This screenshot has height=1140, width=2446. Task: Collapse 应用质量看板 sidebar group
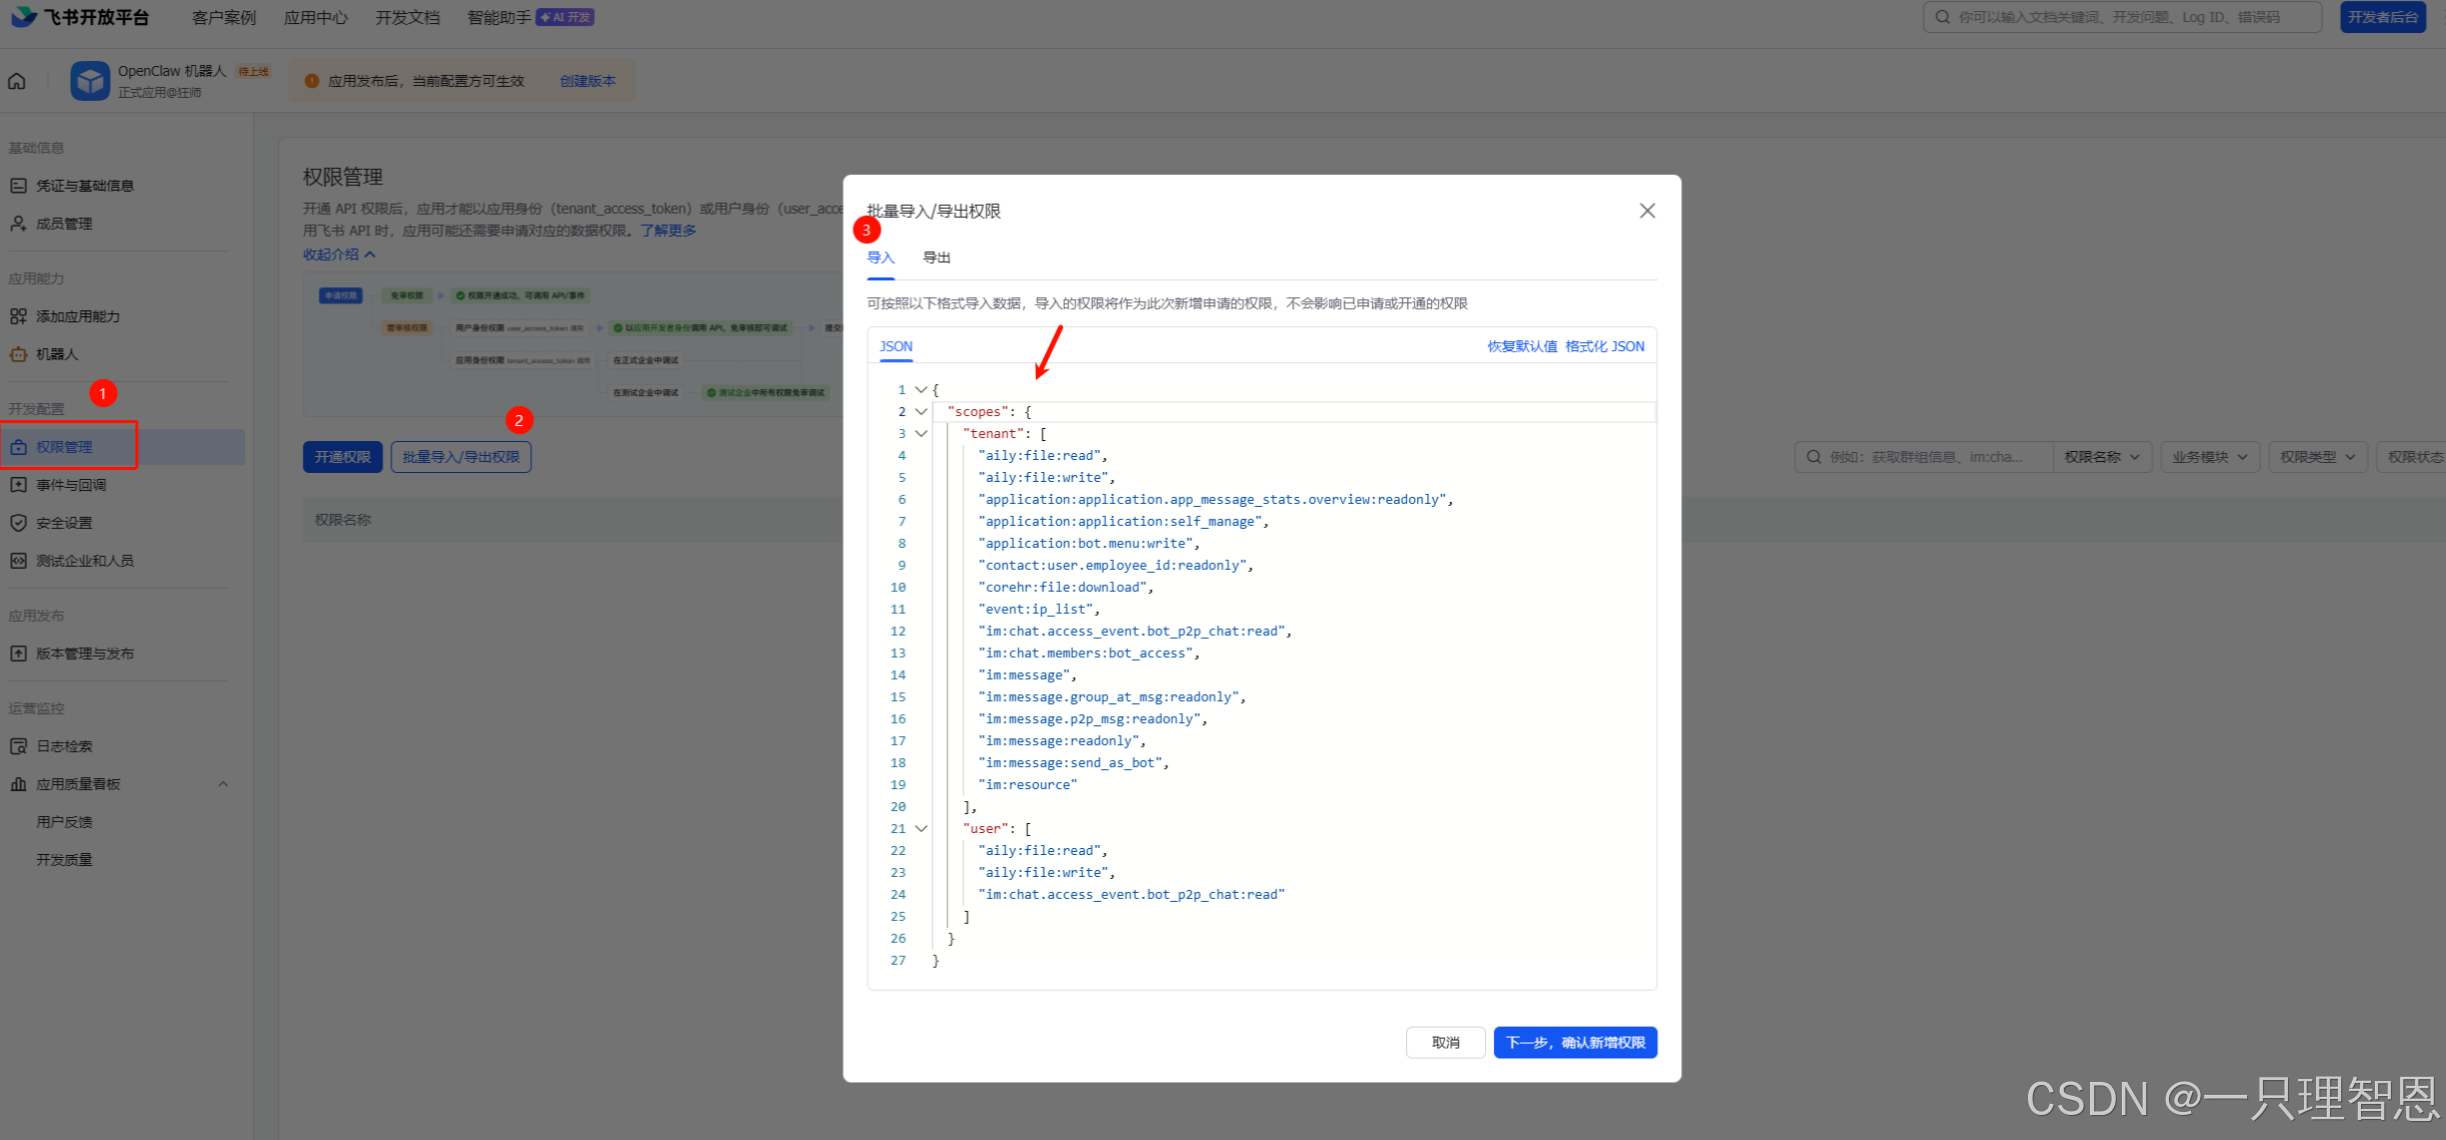[223, 784]
